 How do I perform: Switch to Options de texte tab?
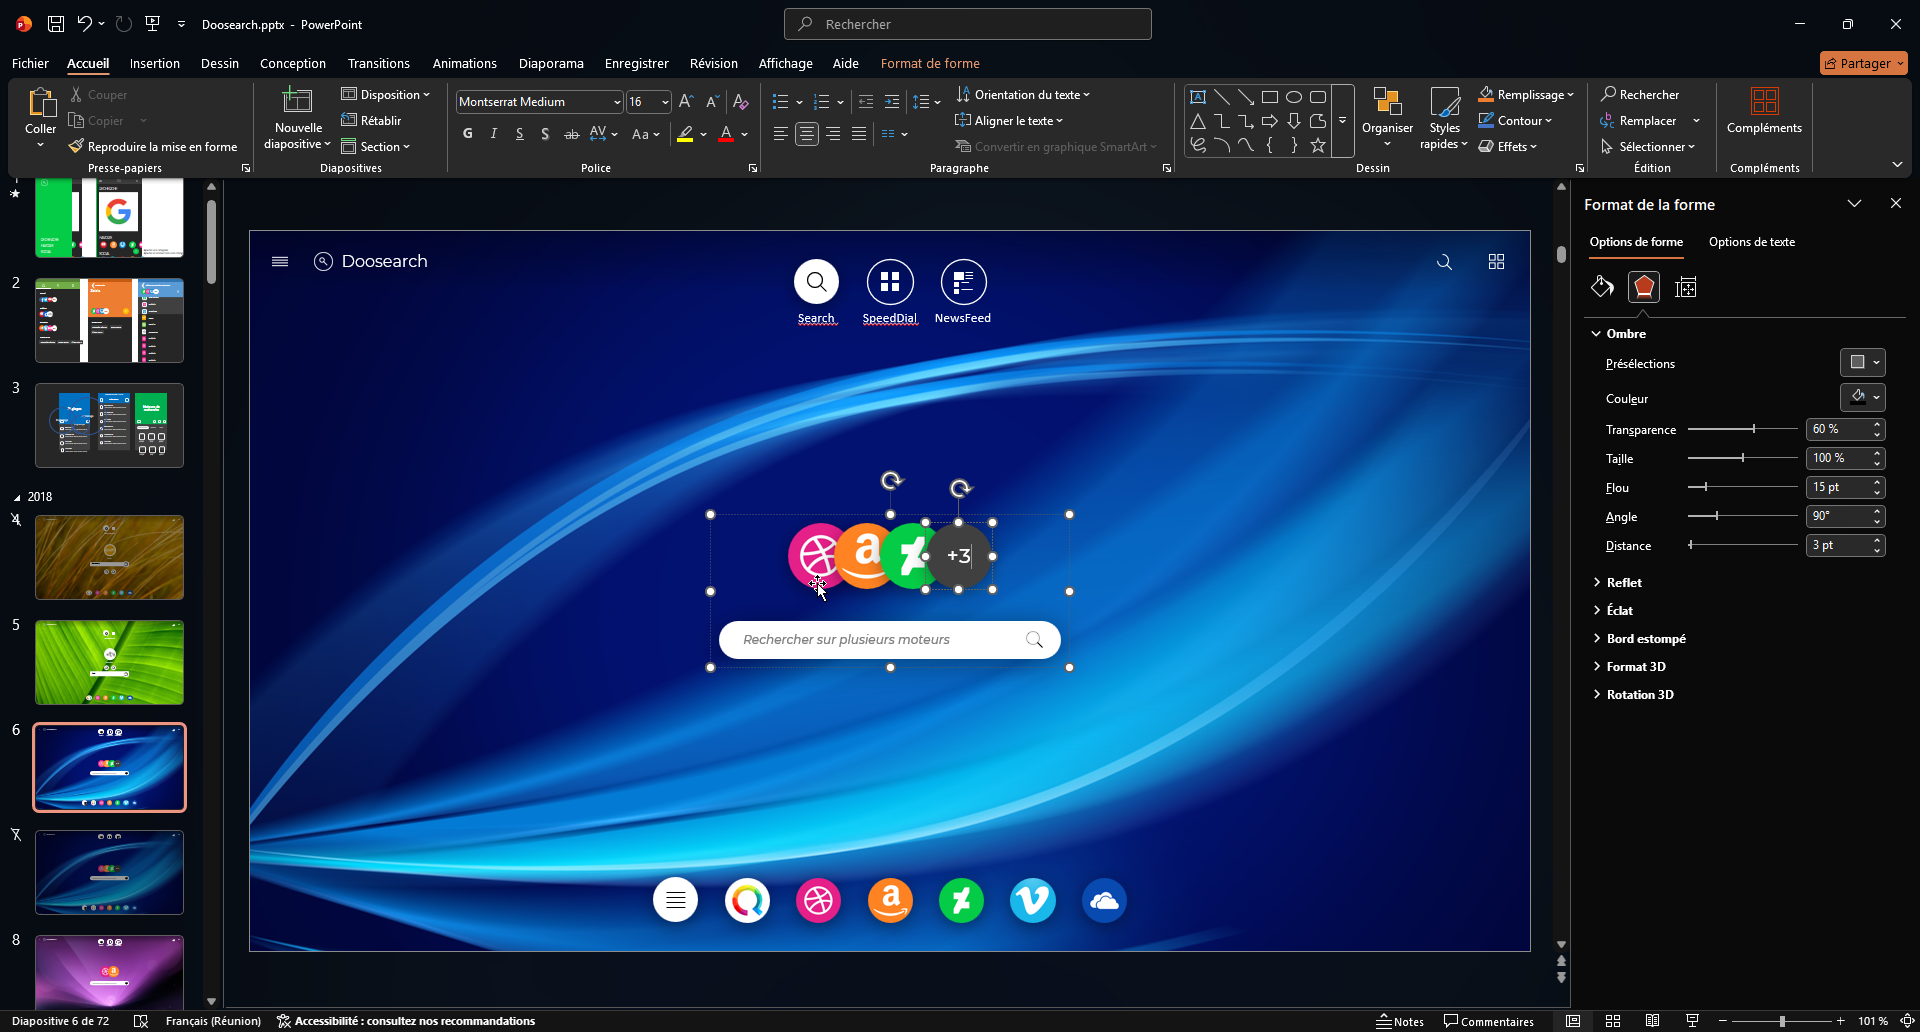coord(1751,242)
